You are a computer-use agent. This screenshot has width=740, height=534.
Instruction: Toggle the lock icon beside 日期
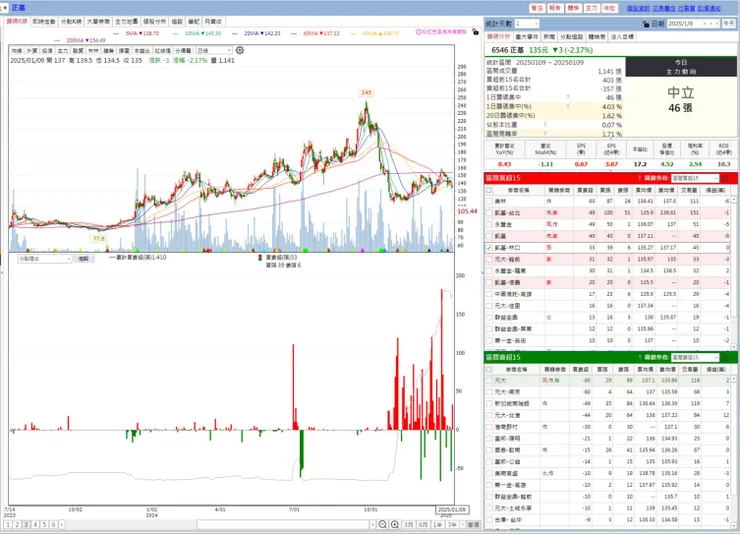point(646,24)
